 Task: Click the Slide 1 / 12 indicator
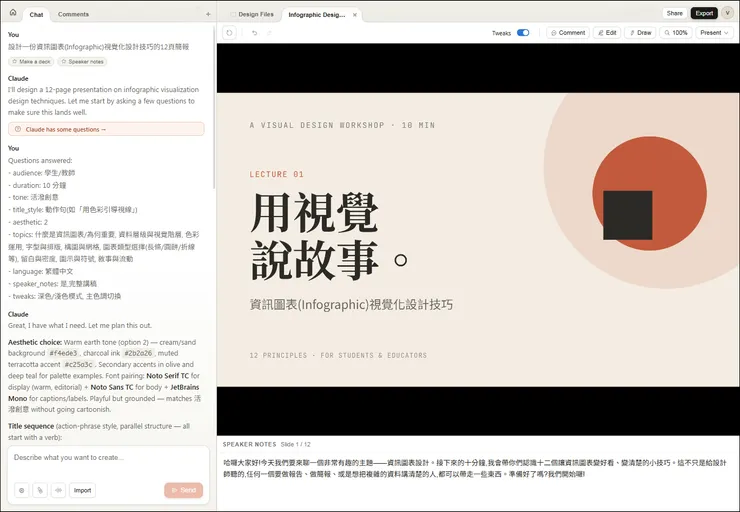tap(295, 445)
